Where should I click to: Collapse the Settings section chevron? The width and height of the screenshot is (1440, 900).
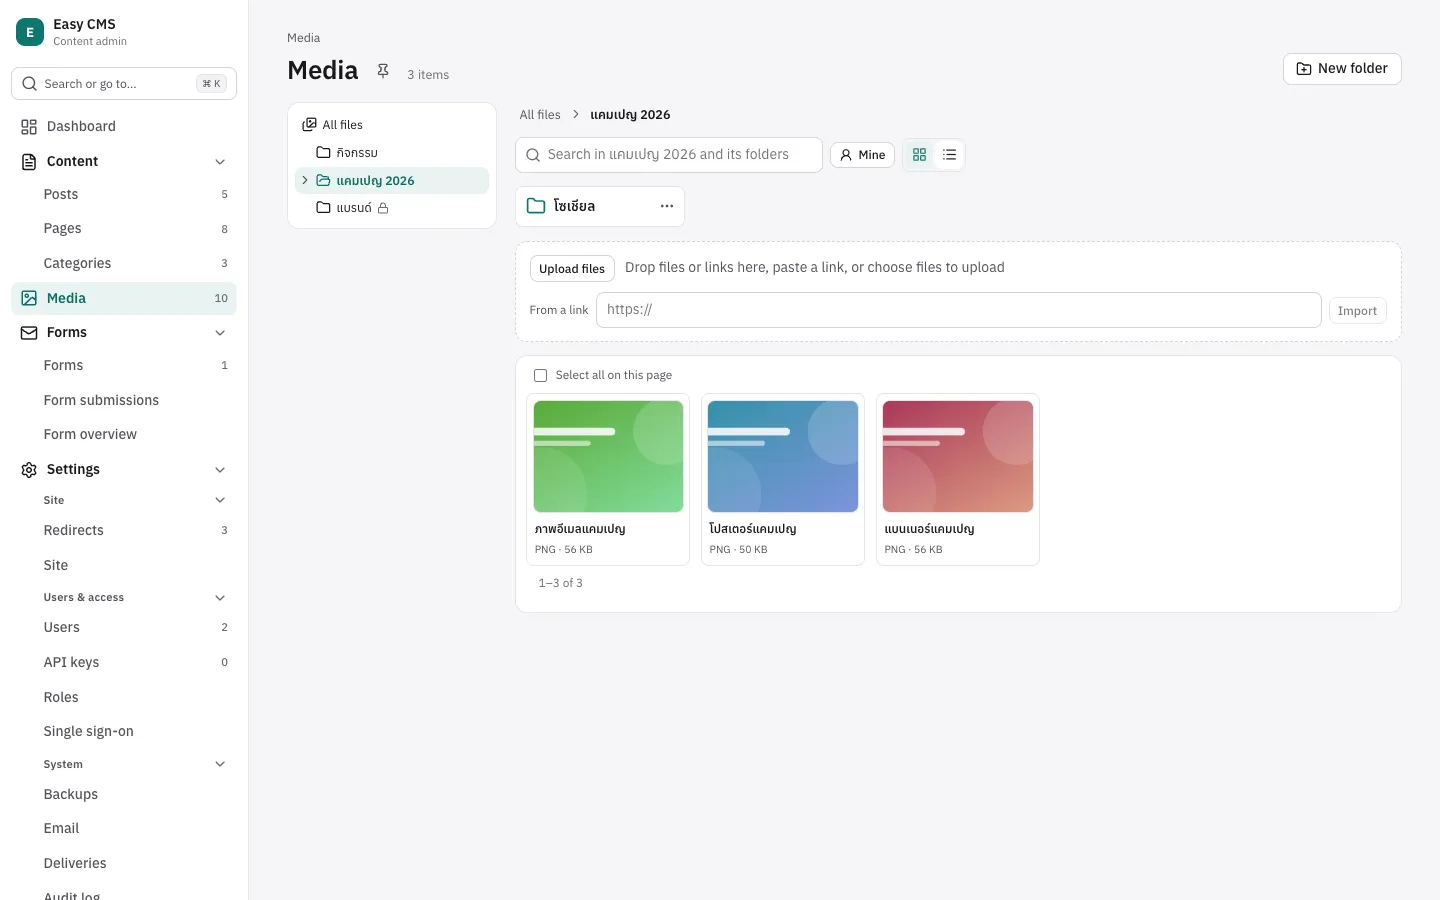point(220,470)
